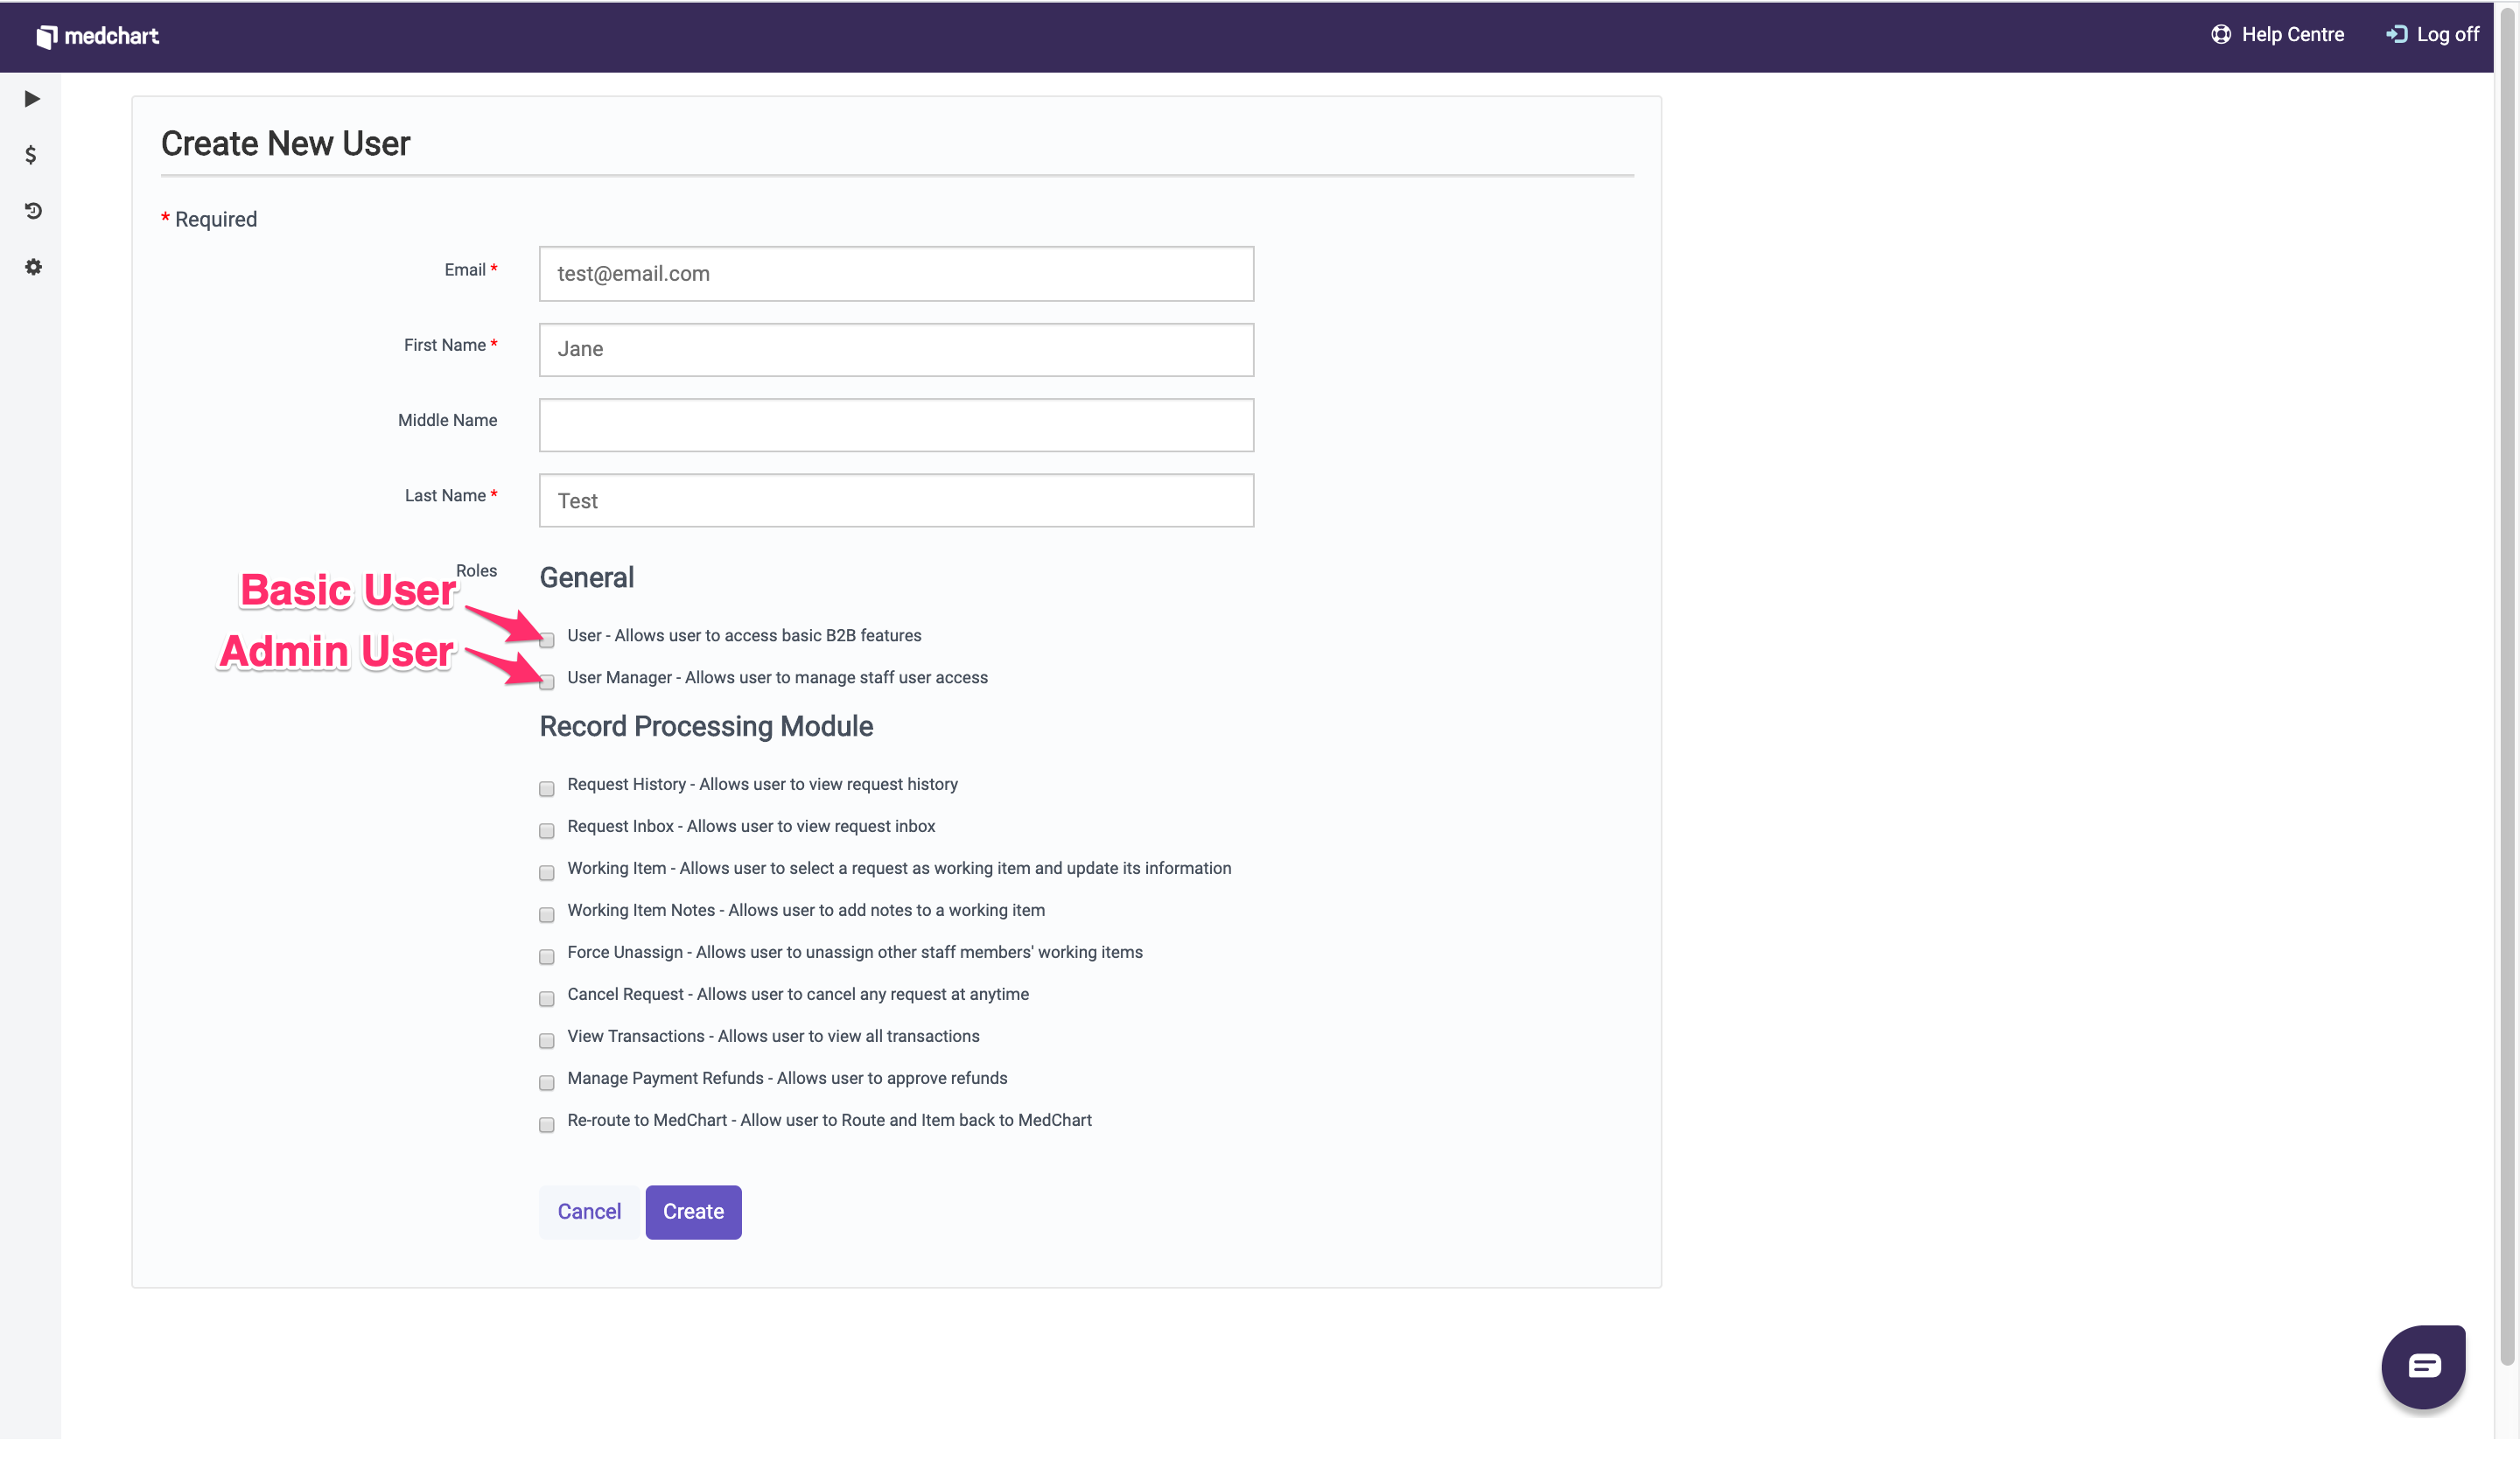Click the Cancel button
Viewport: 2520px width, 1475px height.
coord(589,1212)
